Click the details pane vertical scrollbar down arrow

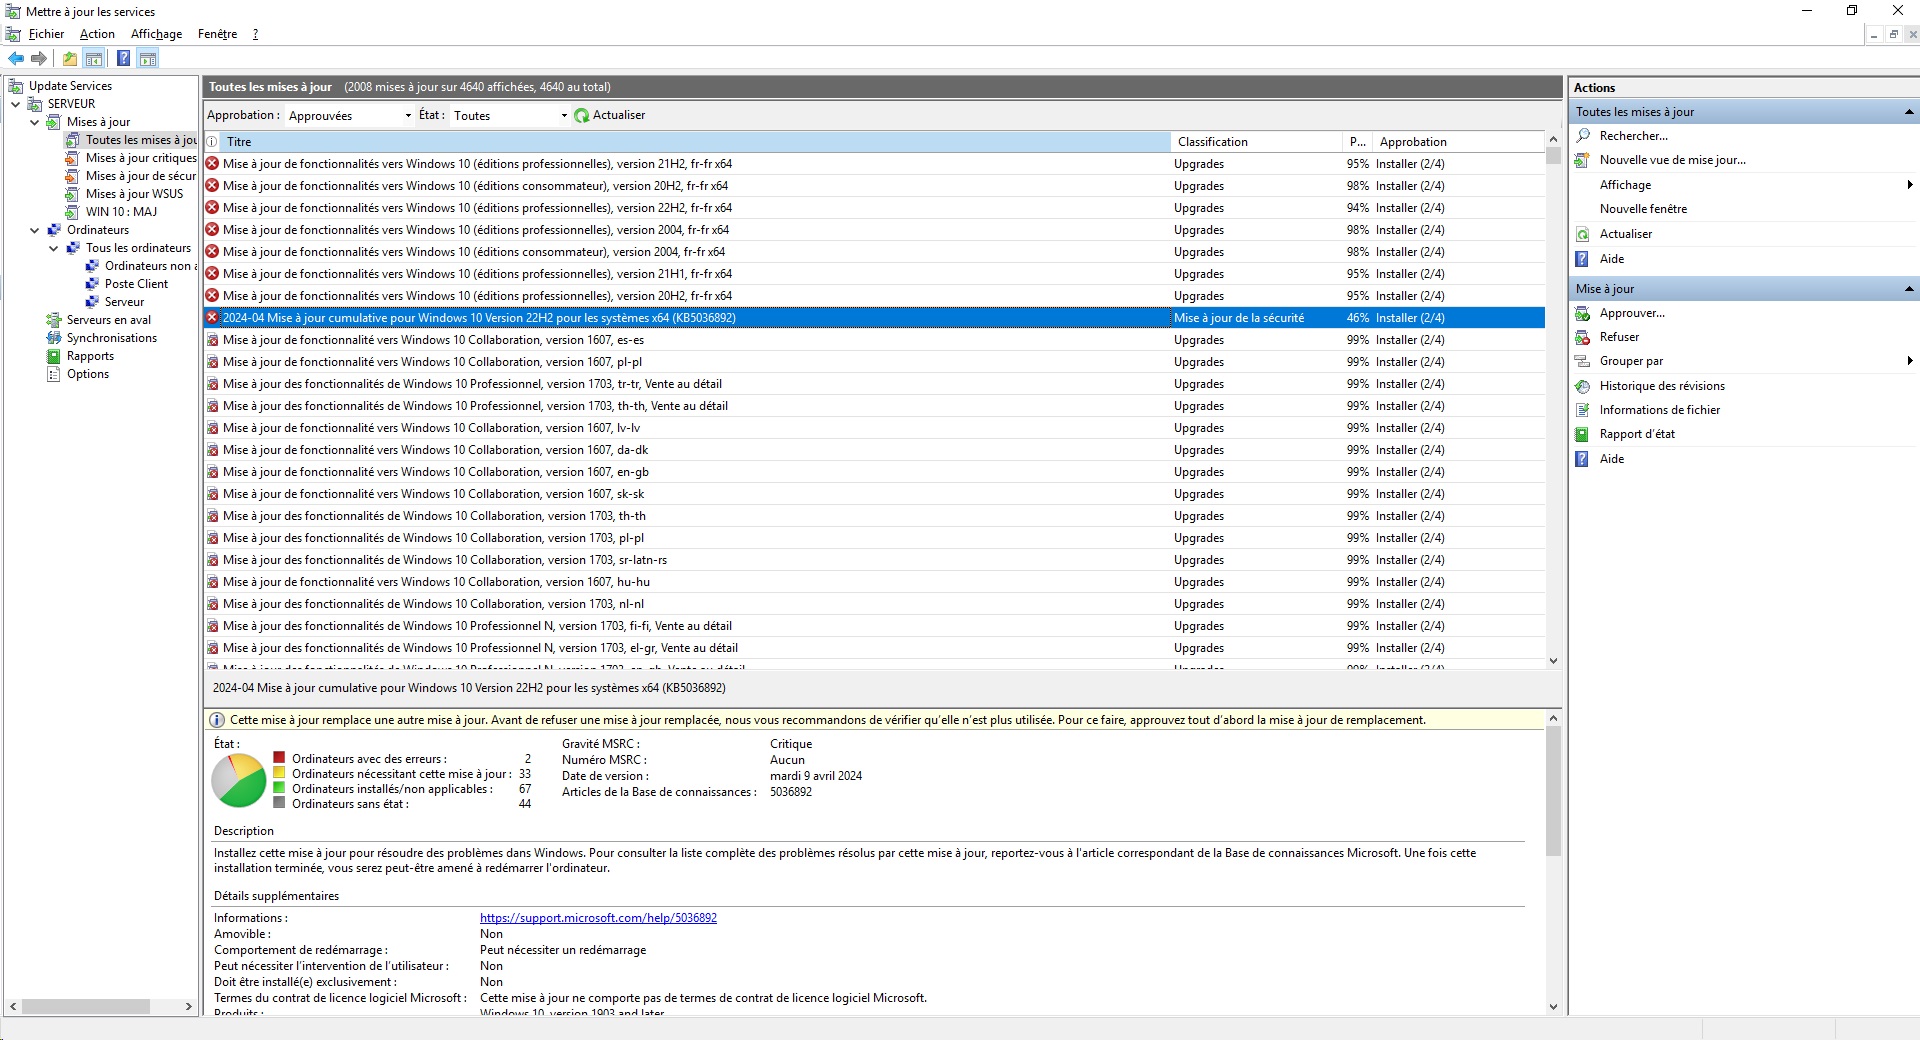click(x=1553, y=1007)
